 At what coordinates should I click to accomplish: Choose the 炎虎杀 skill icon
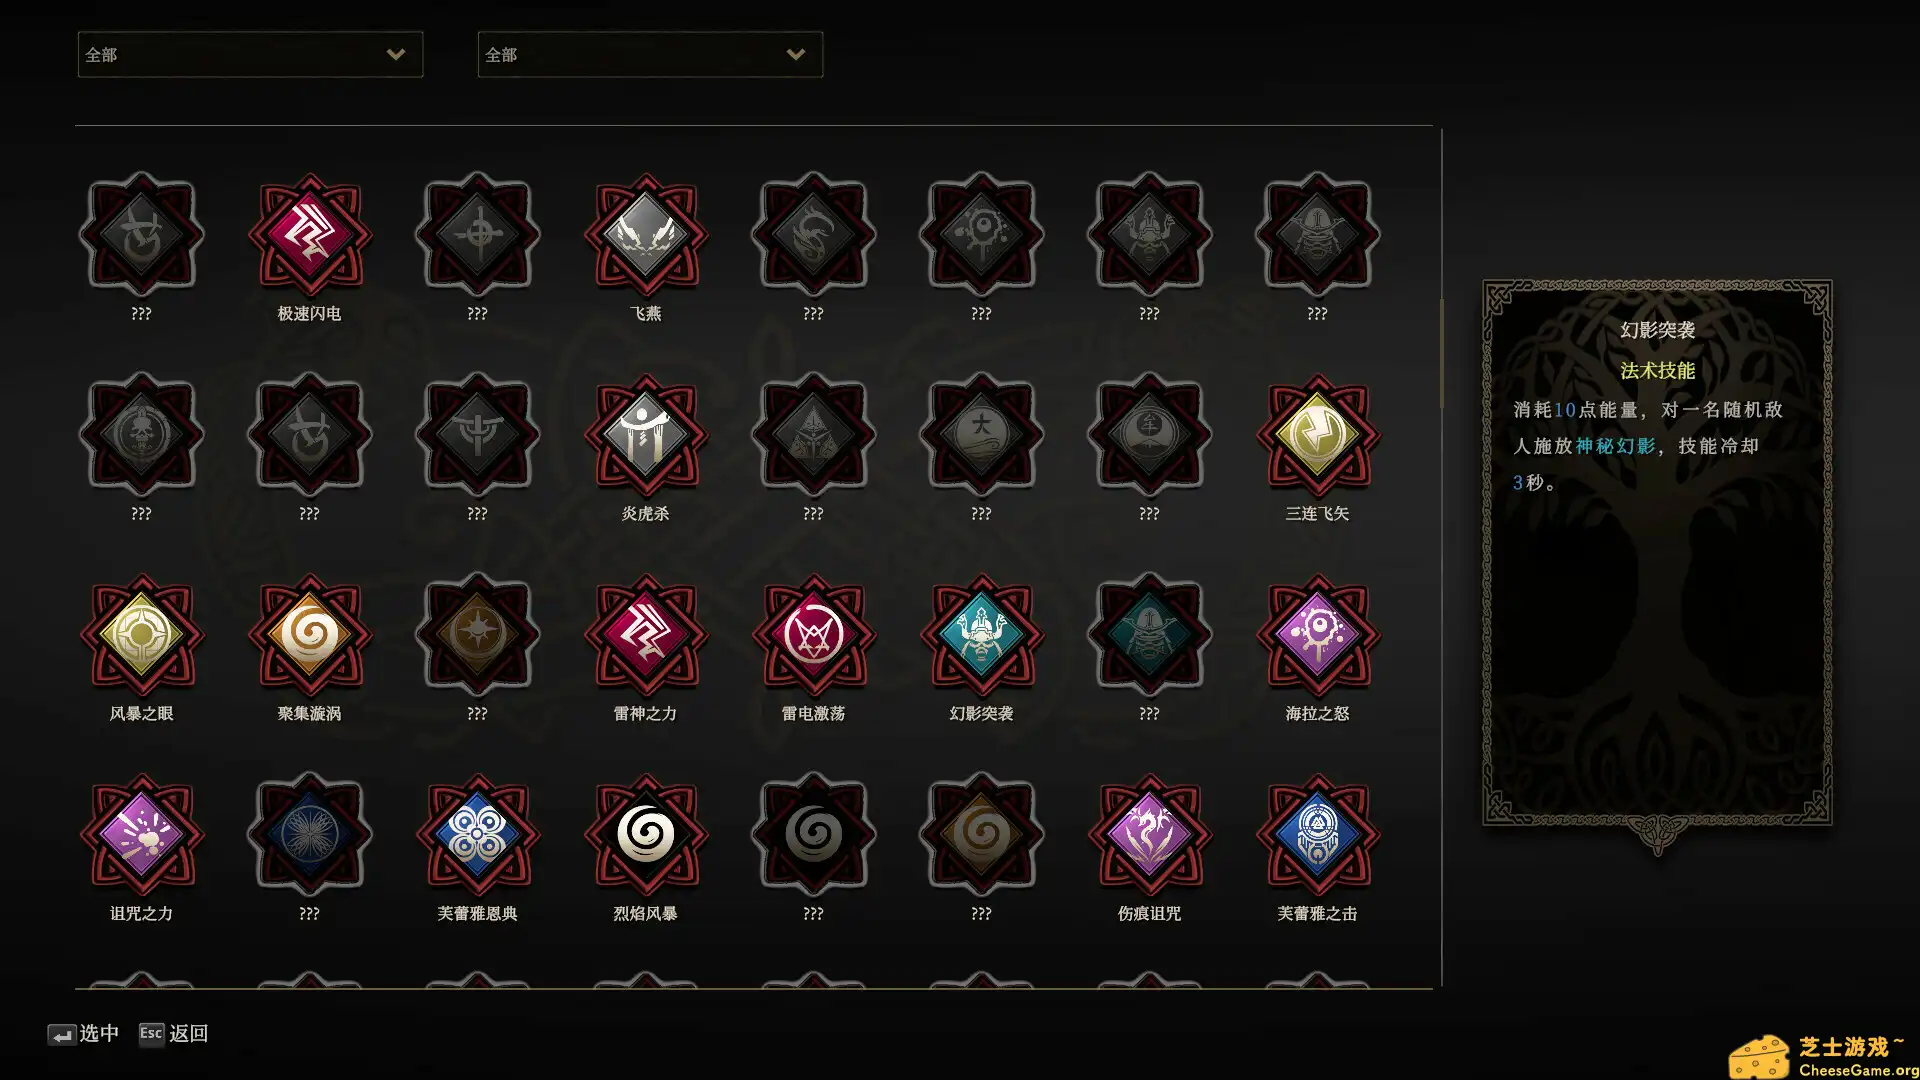[645, 434]
